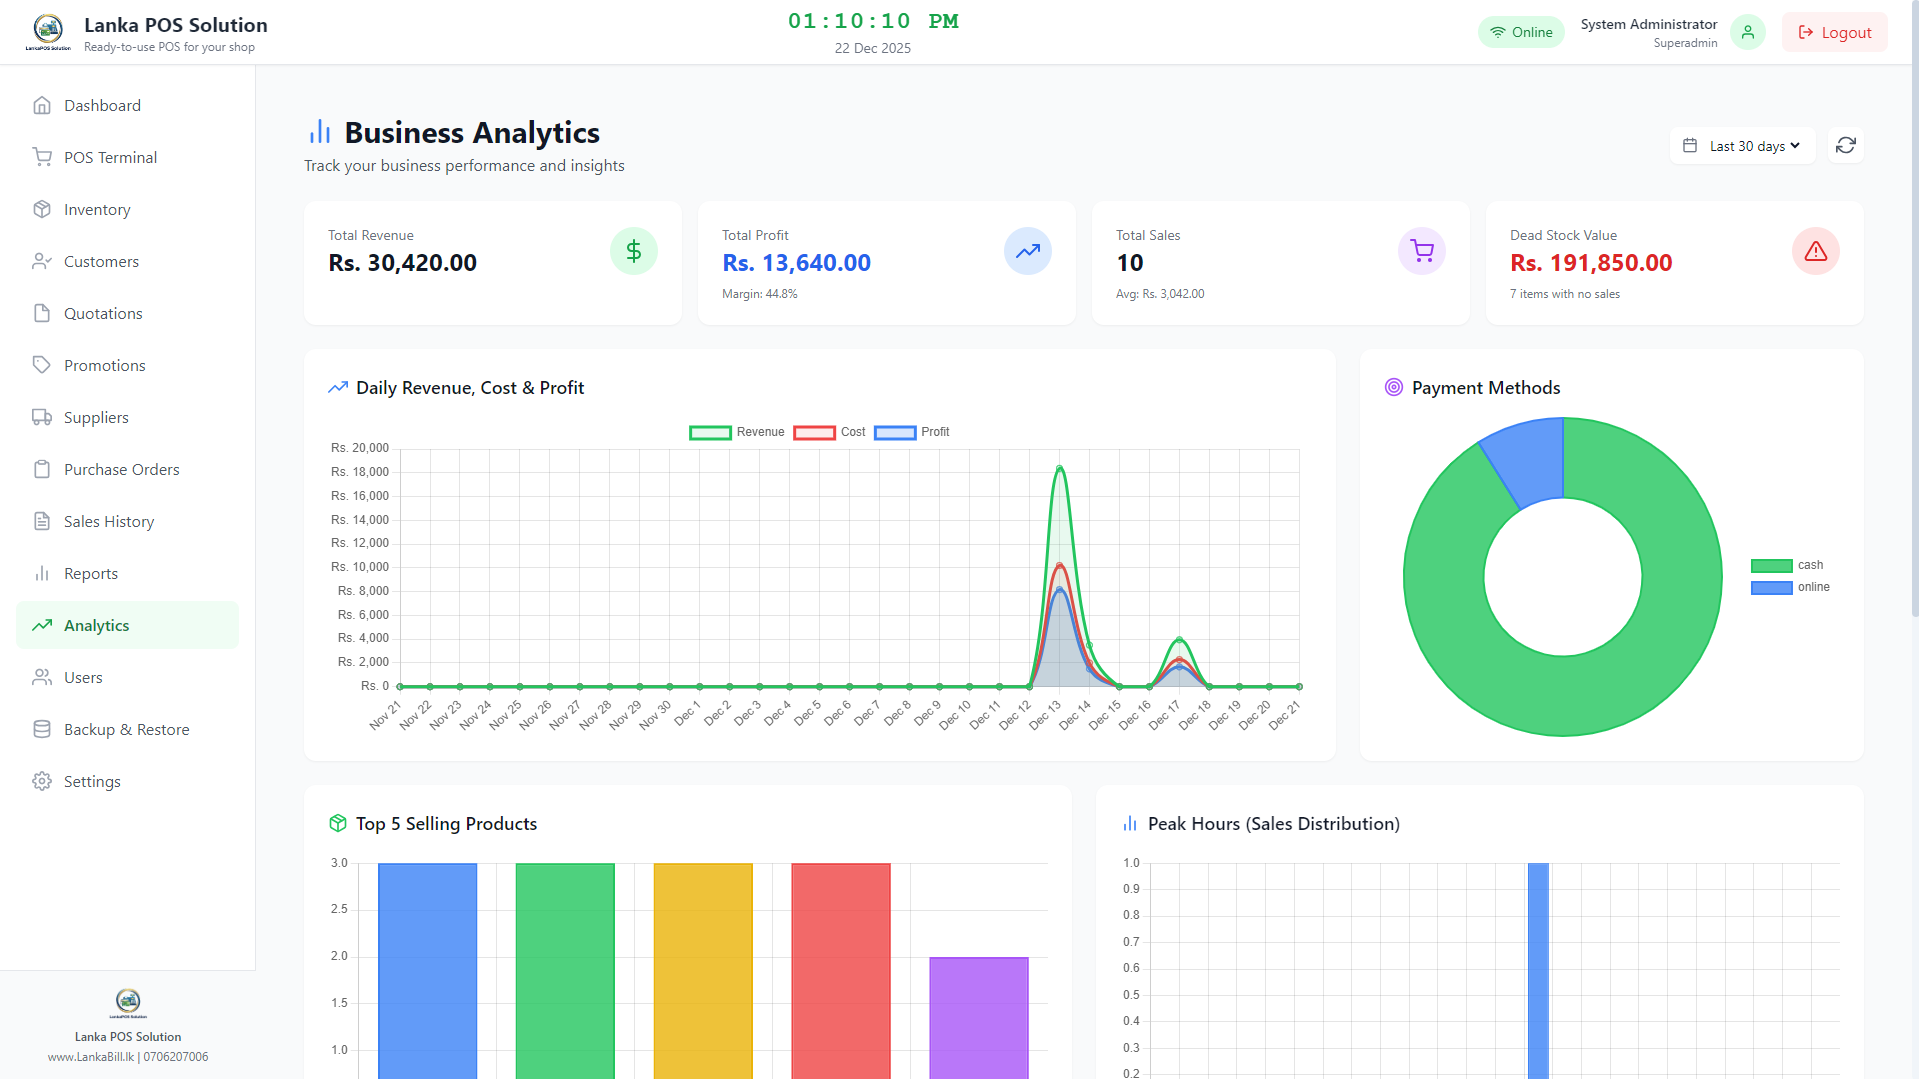This screenshot has width=1919, height=1079.
Task: Click the dead stock warning alert icon
Action: (x=1816, y=251)
